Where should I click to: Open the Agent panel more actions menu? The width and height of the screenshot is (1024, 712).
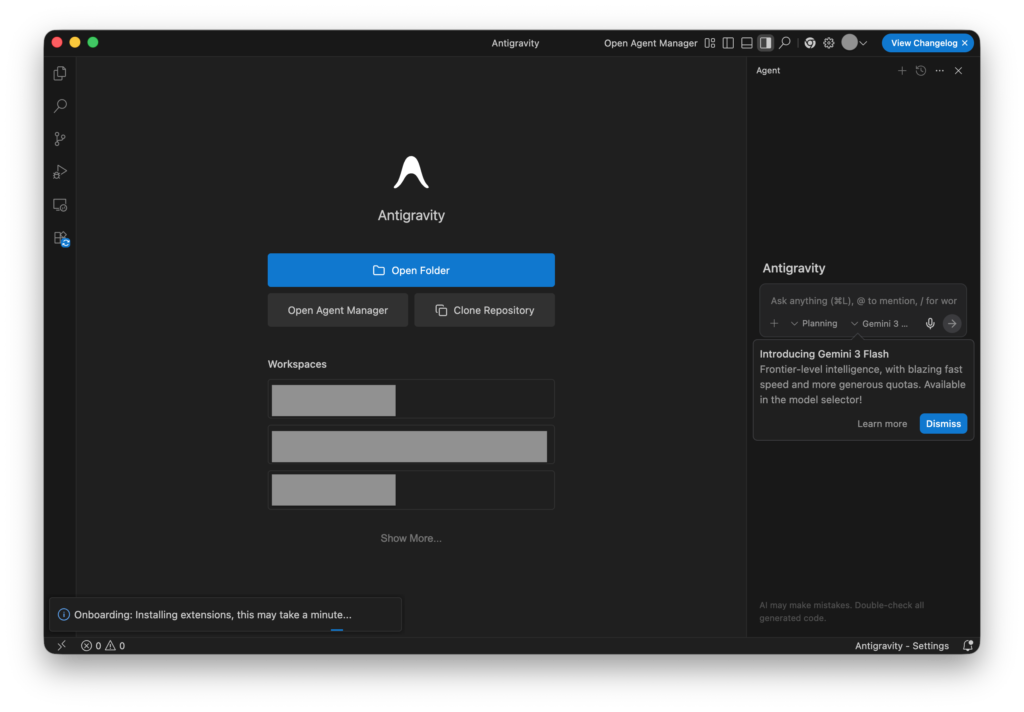(x=939, y=71)
